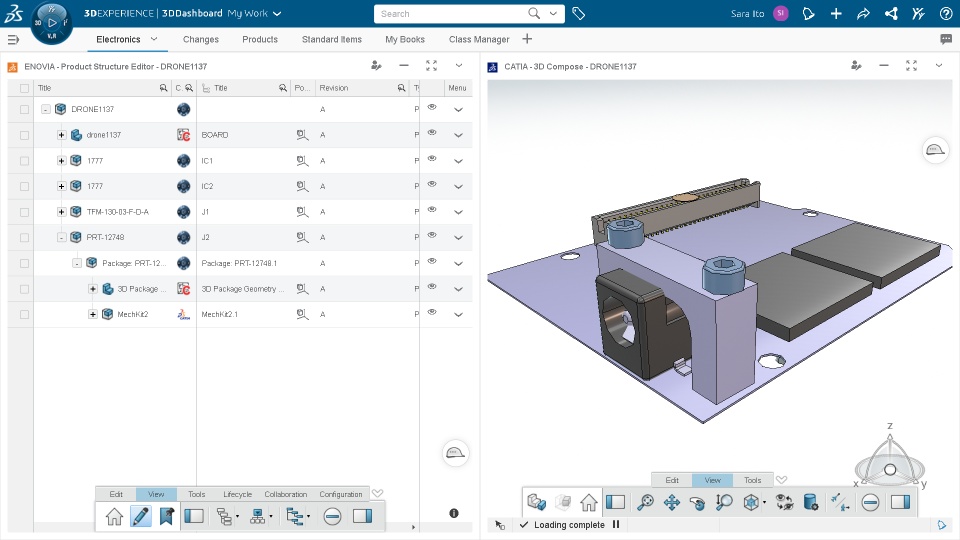Image resolution: width=960 pixels, height=540 pixels.
Task: Toggle visibility eye for BOARD row
Action: 432,132
